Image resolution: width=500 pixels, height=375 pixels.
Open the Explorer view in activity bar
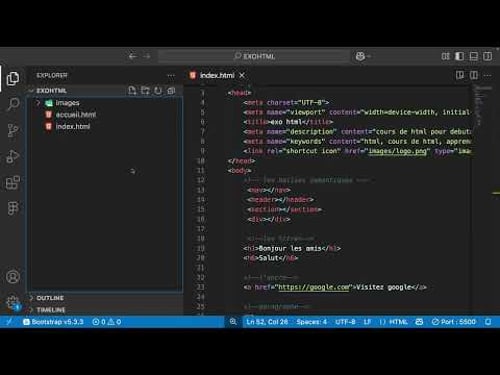tap(13, 79)
